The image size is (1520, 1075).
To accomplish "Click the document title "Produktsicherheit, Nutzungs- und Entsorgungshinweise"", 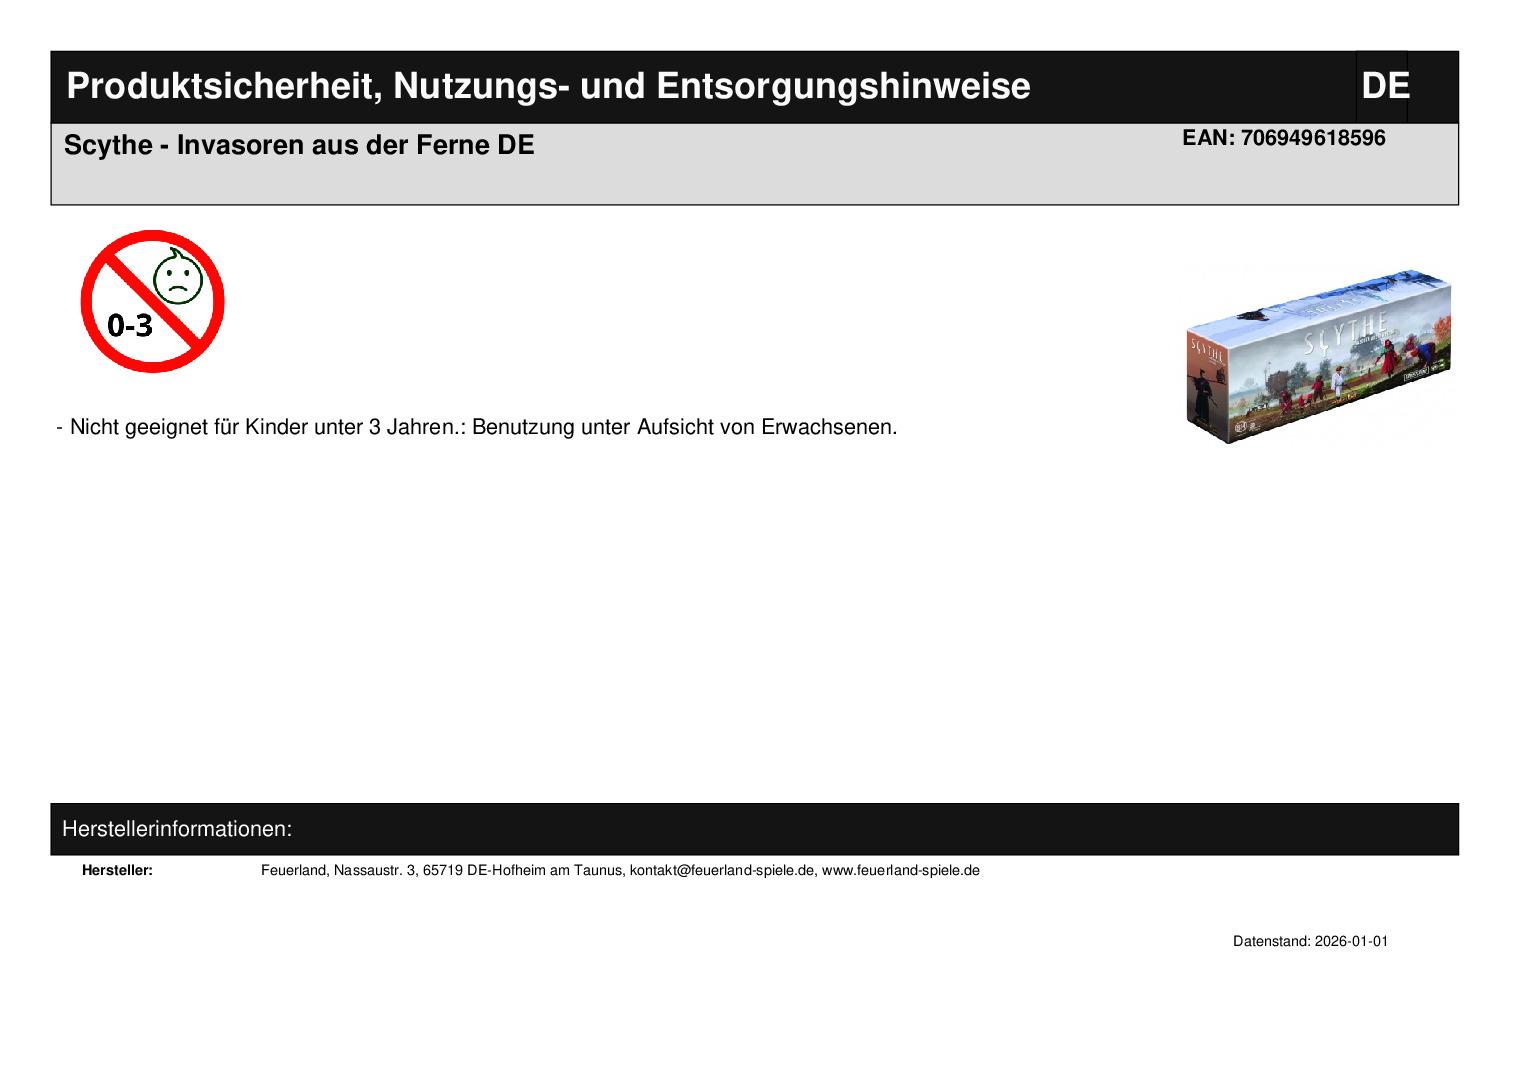I will point(548,86).
